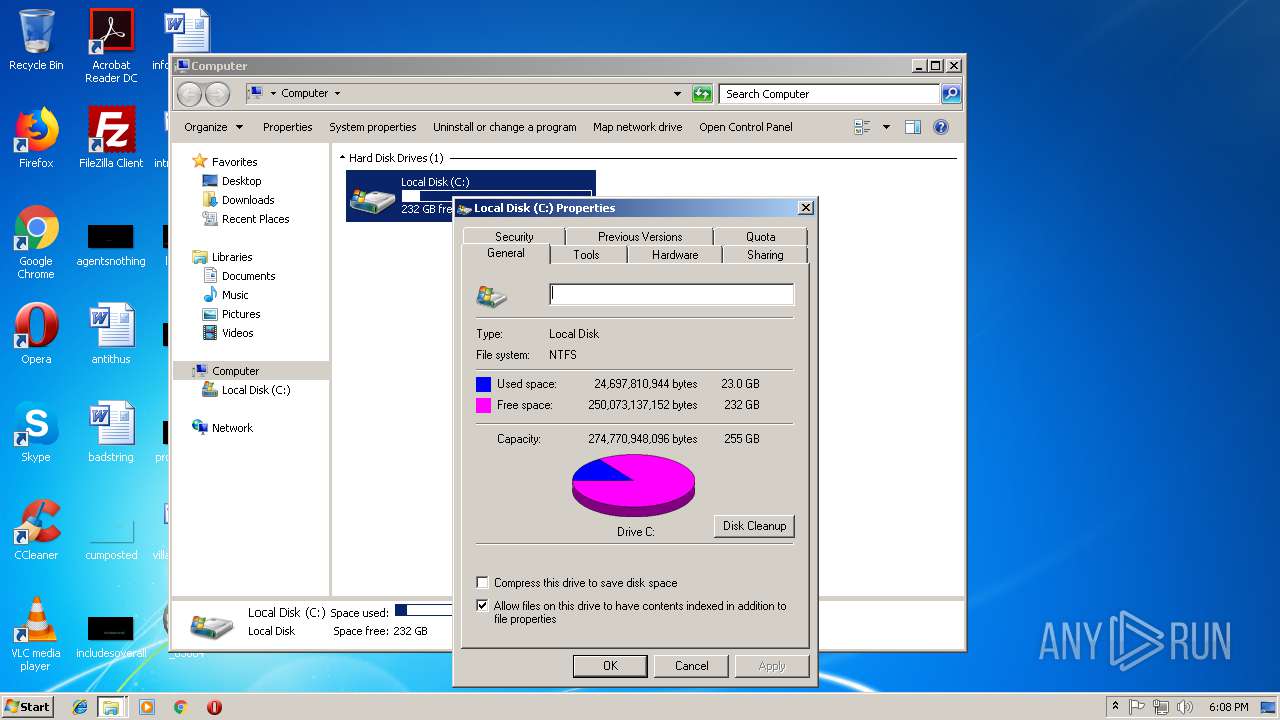This screenshot has height=720, width=1280.
Task: Open view options dropdown arrow
Action: click(886, 127)
